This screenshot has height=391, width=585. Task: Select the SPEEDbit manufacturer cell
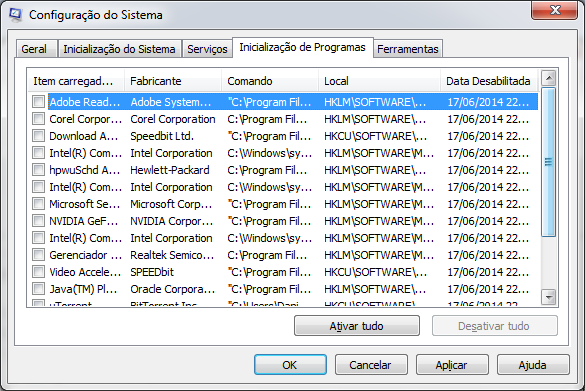click(x=152, y=272)
